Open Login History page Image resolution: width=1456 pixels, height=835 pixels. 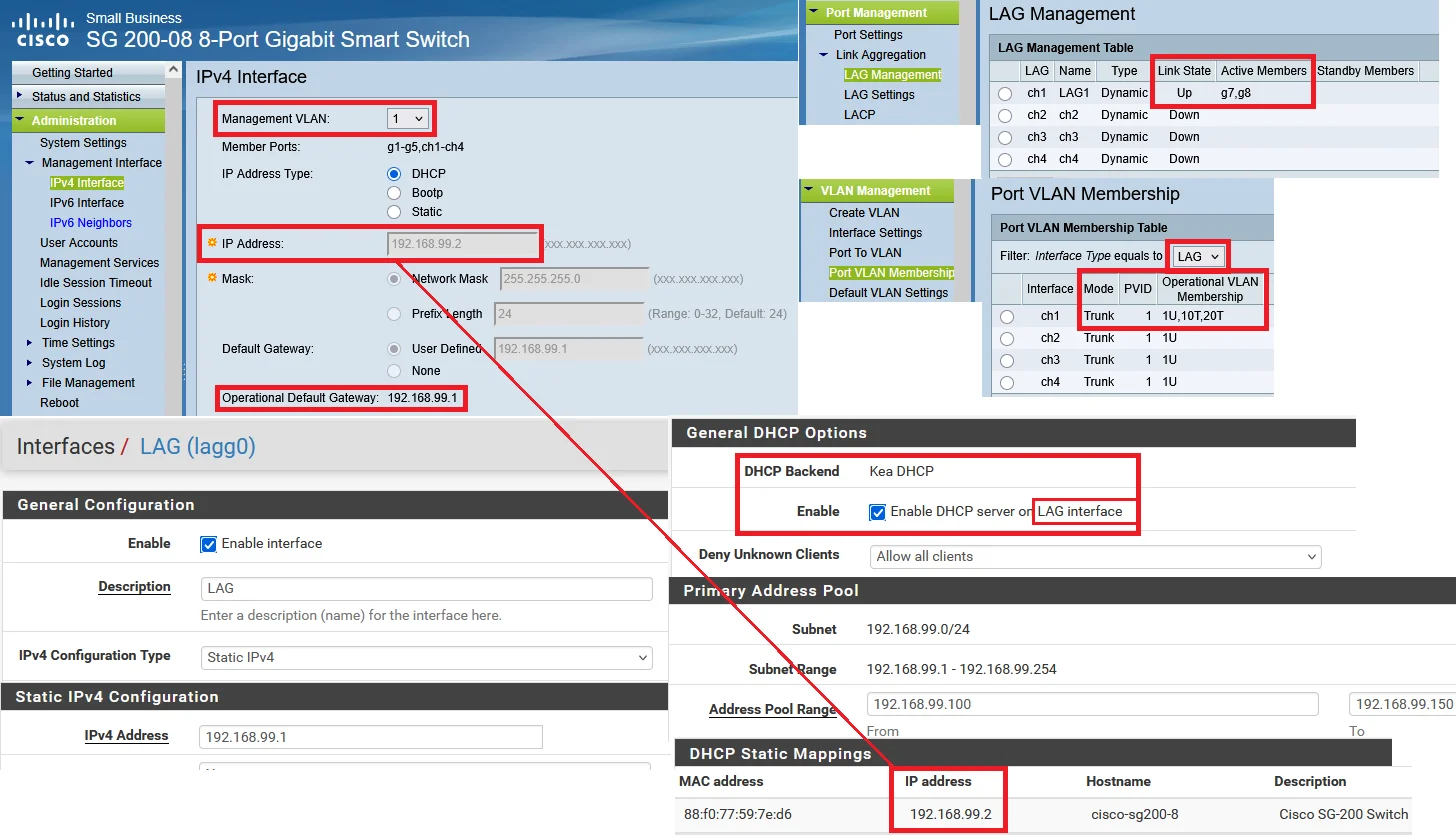pos(75,323)
